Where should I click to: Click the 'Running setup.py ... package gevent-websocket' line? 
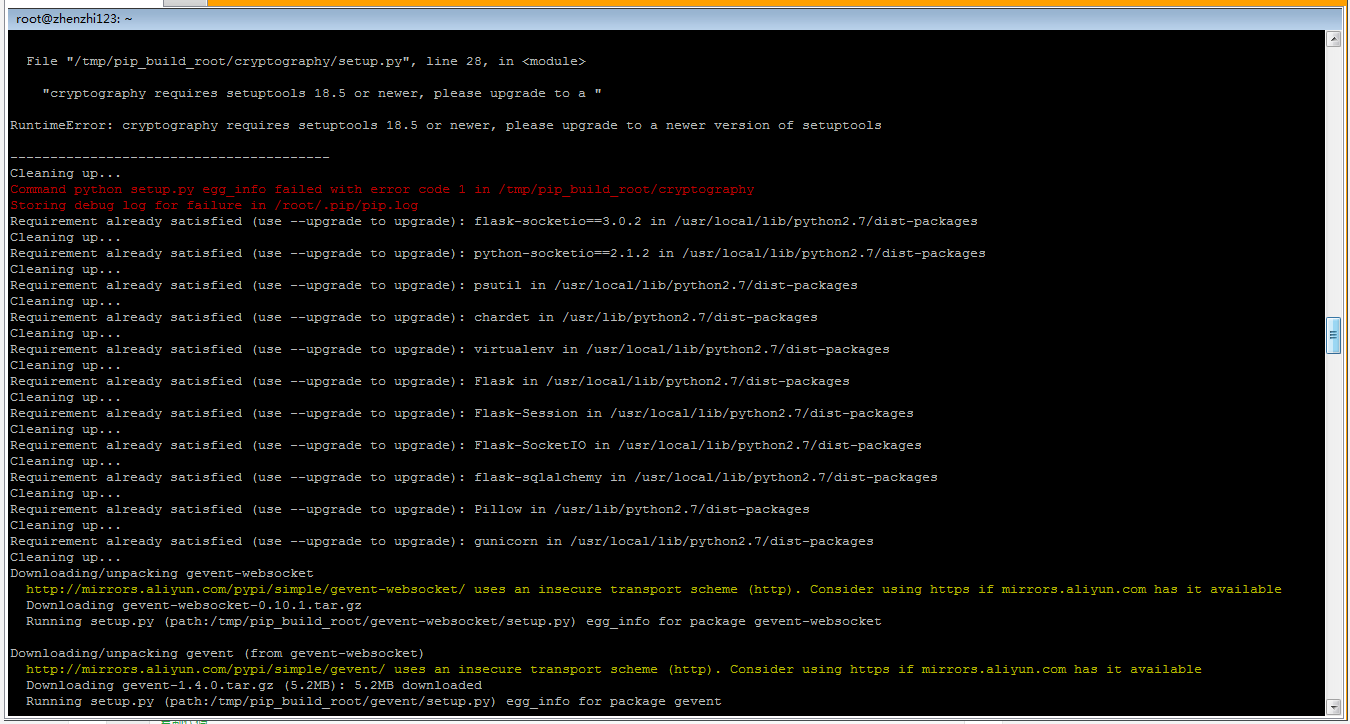pyautogui.click(x=454, y=622)
